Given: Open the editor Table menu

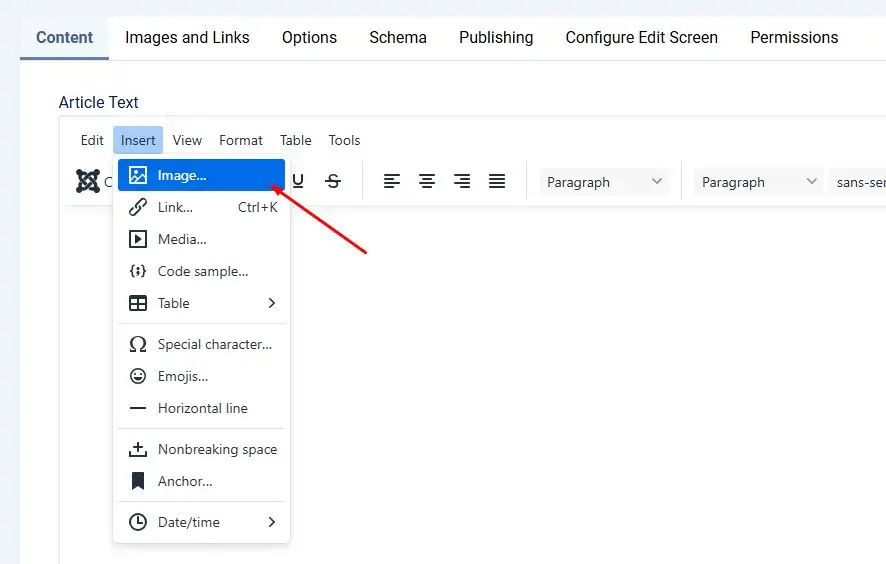Looking at the screenshot, I should point(296,140).
